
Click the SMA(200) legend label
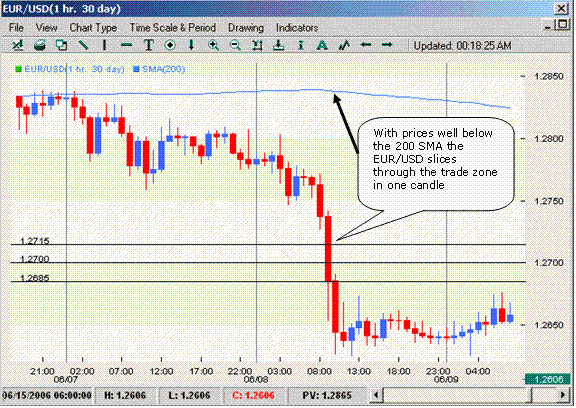pyautogui.click(x=163, y=69)
